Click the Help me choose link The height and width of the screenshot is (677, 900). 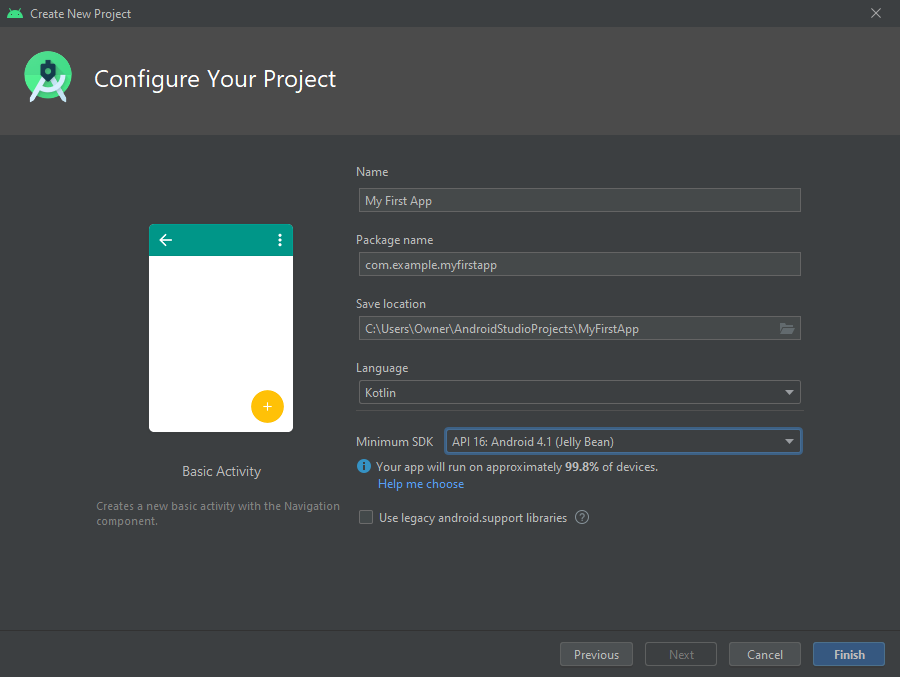[x=421, y=484]
